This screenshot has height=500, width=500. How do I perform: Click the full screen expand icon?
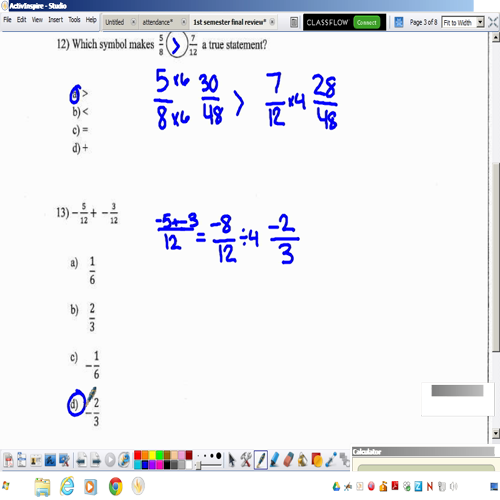click(493, 22)
